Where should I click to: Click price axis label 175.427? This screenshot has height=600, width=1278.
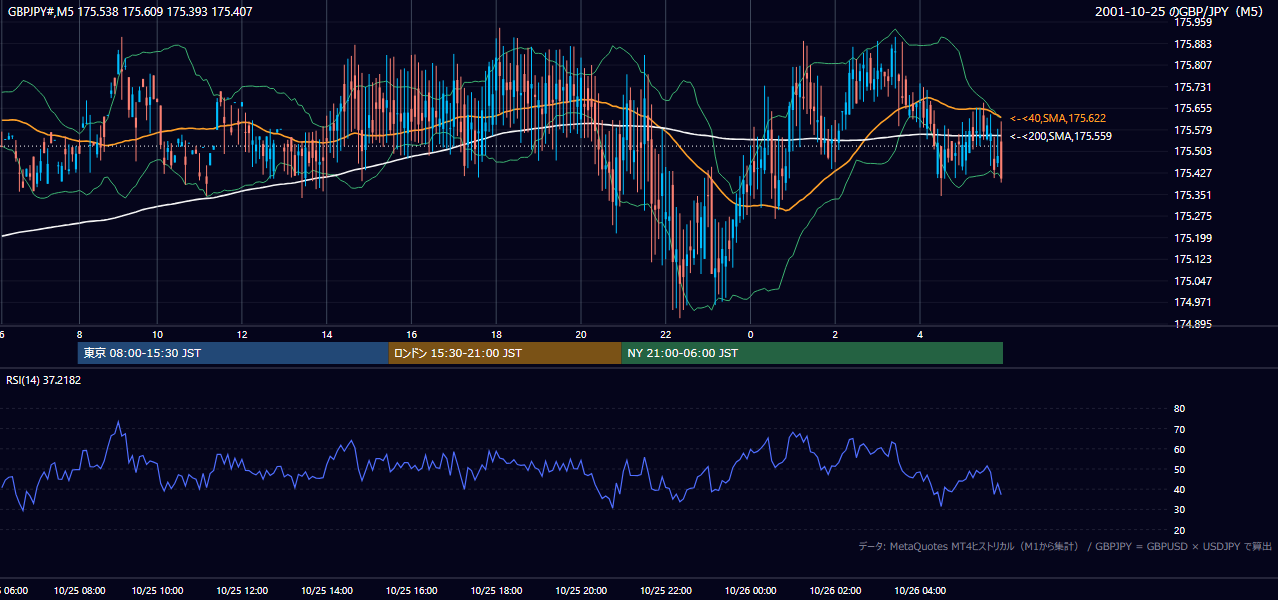pyautogui.click(x=1193, y=173)
